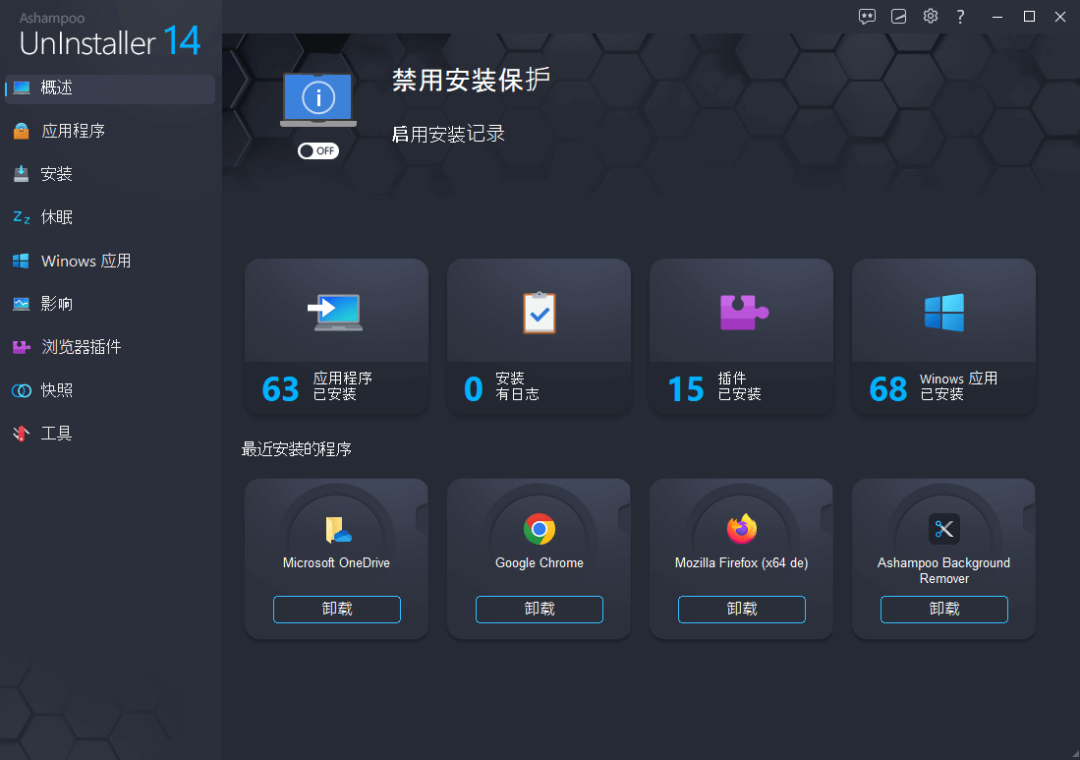1080x760 pixels.
Task: Uninstall Microsoft OneDrive with 卸载 button
Action: (337, 609)
